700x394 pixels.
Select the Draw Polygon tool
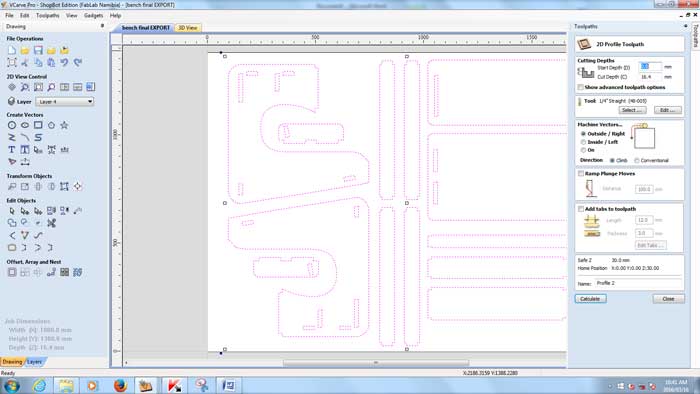coord(51,125)
